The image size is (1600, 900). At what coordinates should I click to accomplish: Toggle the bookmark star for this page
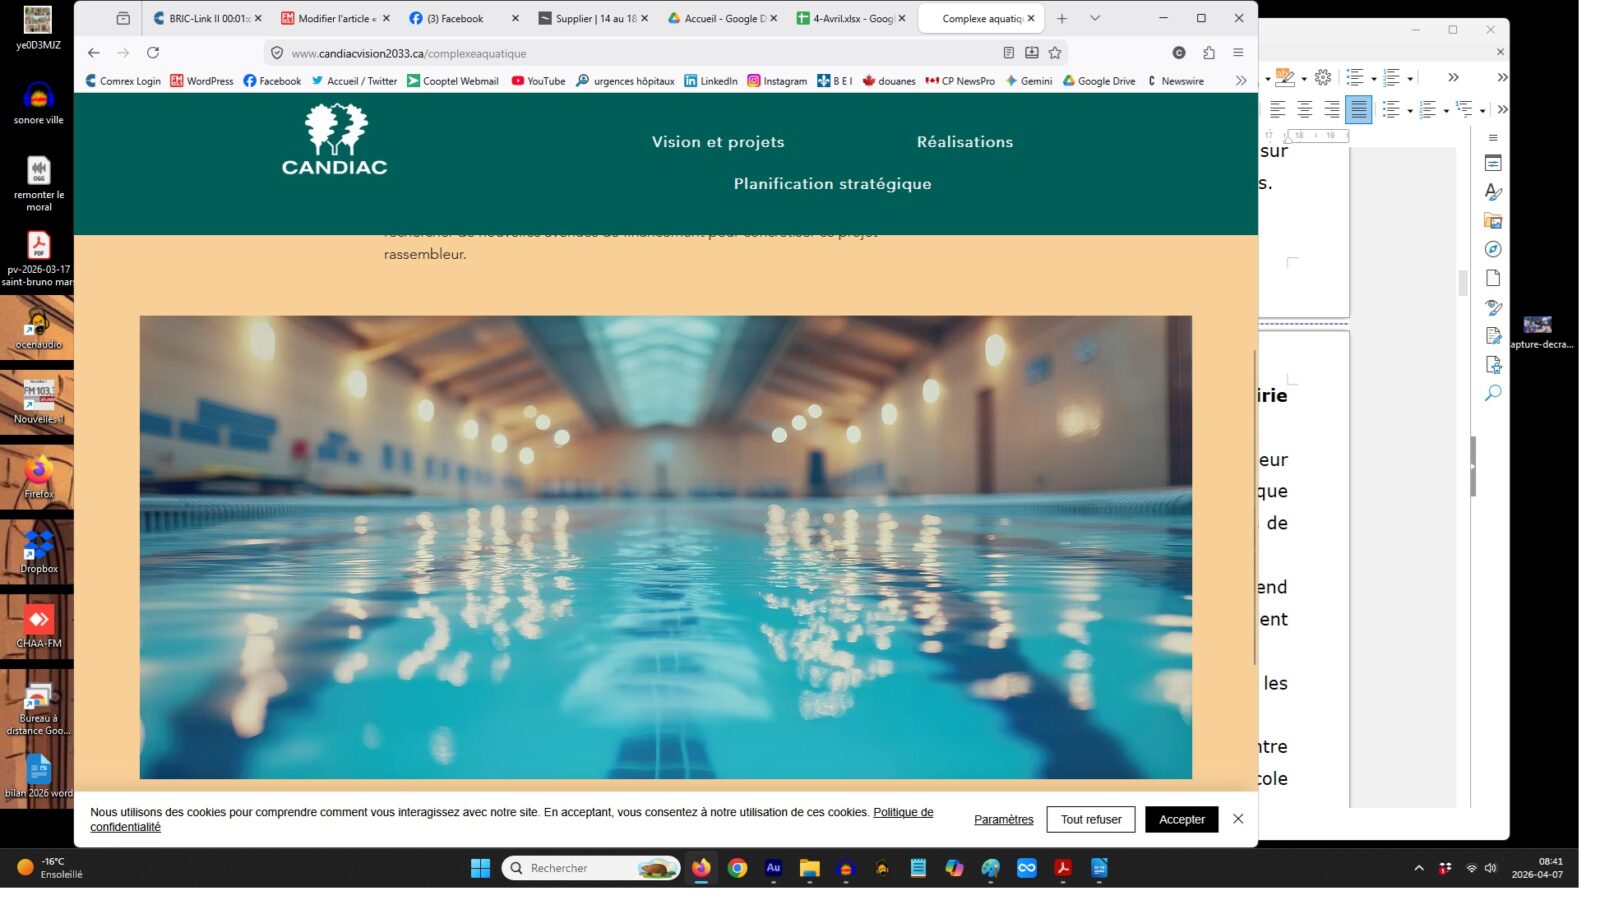click(x=1055, y=52)
